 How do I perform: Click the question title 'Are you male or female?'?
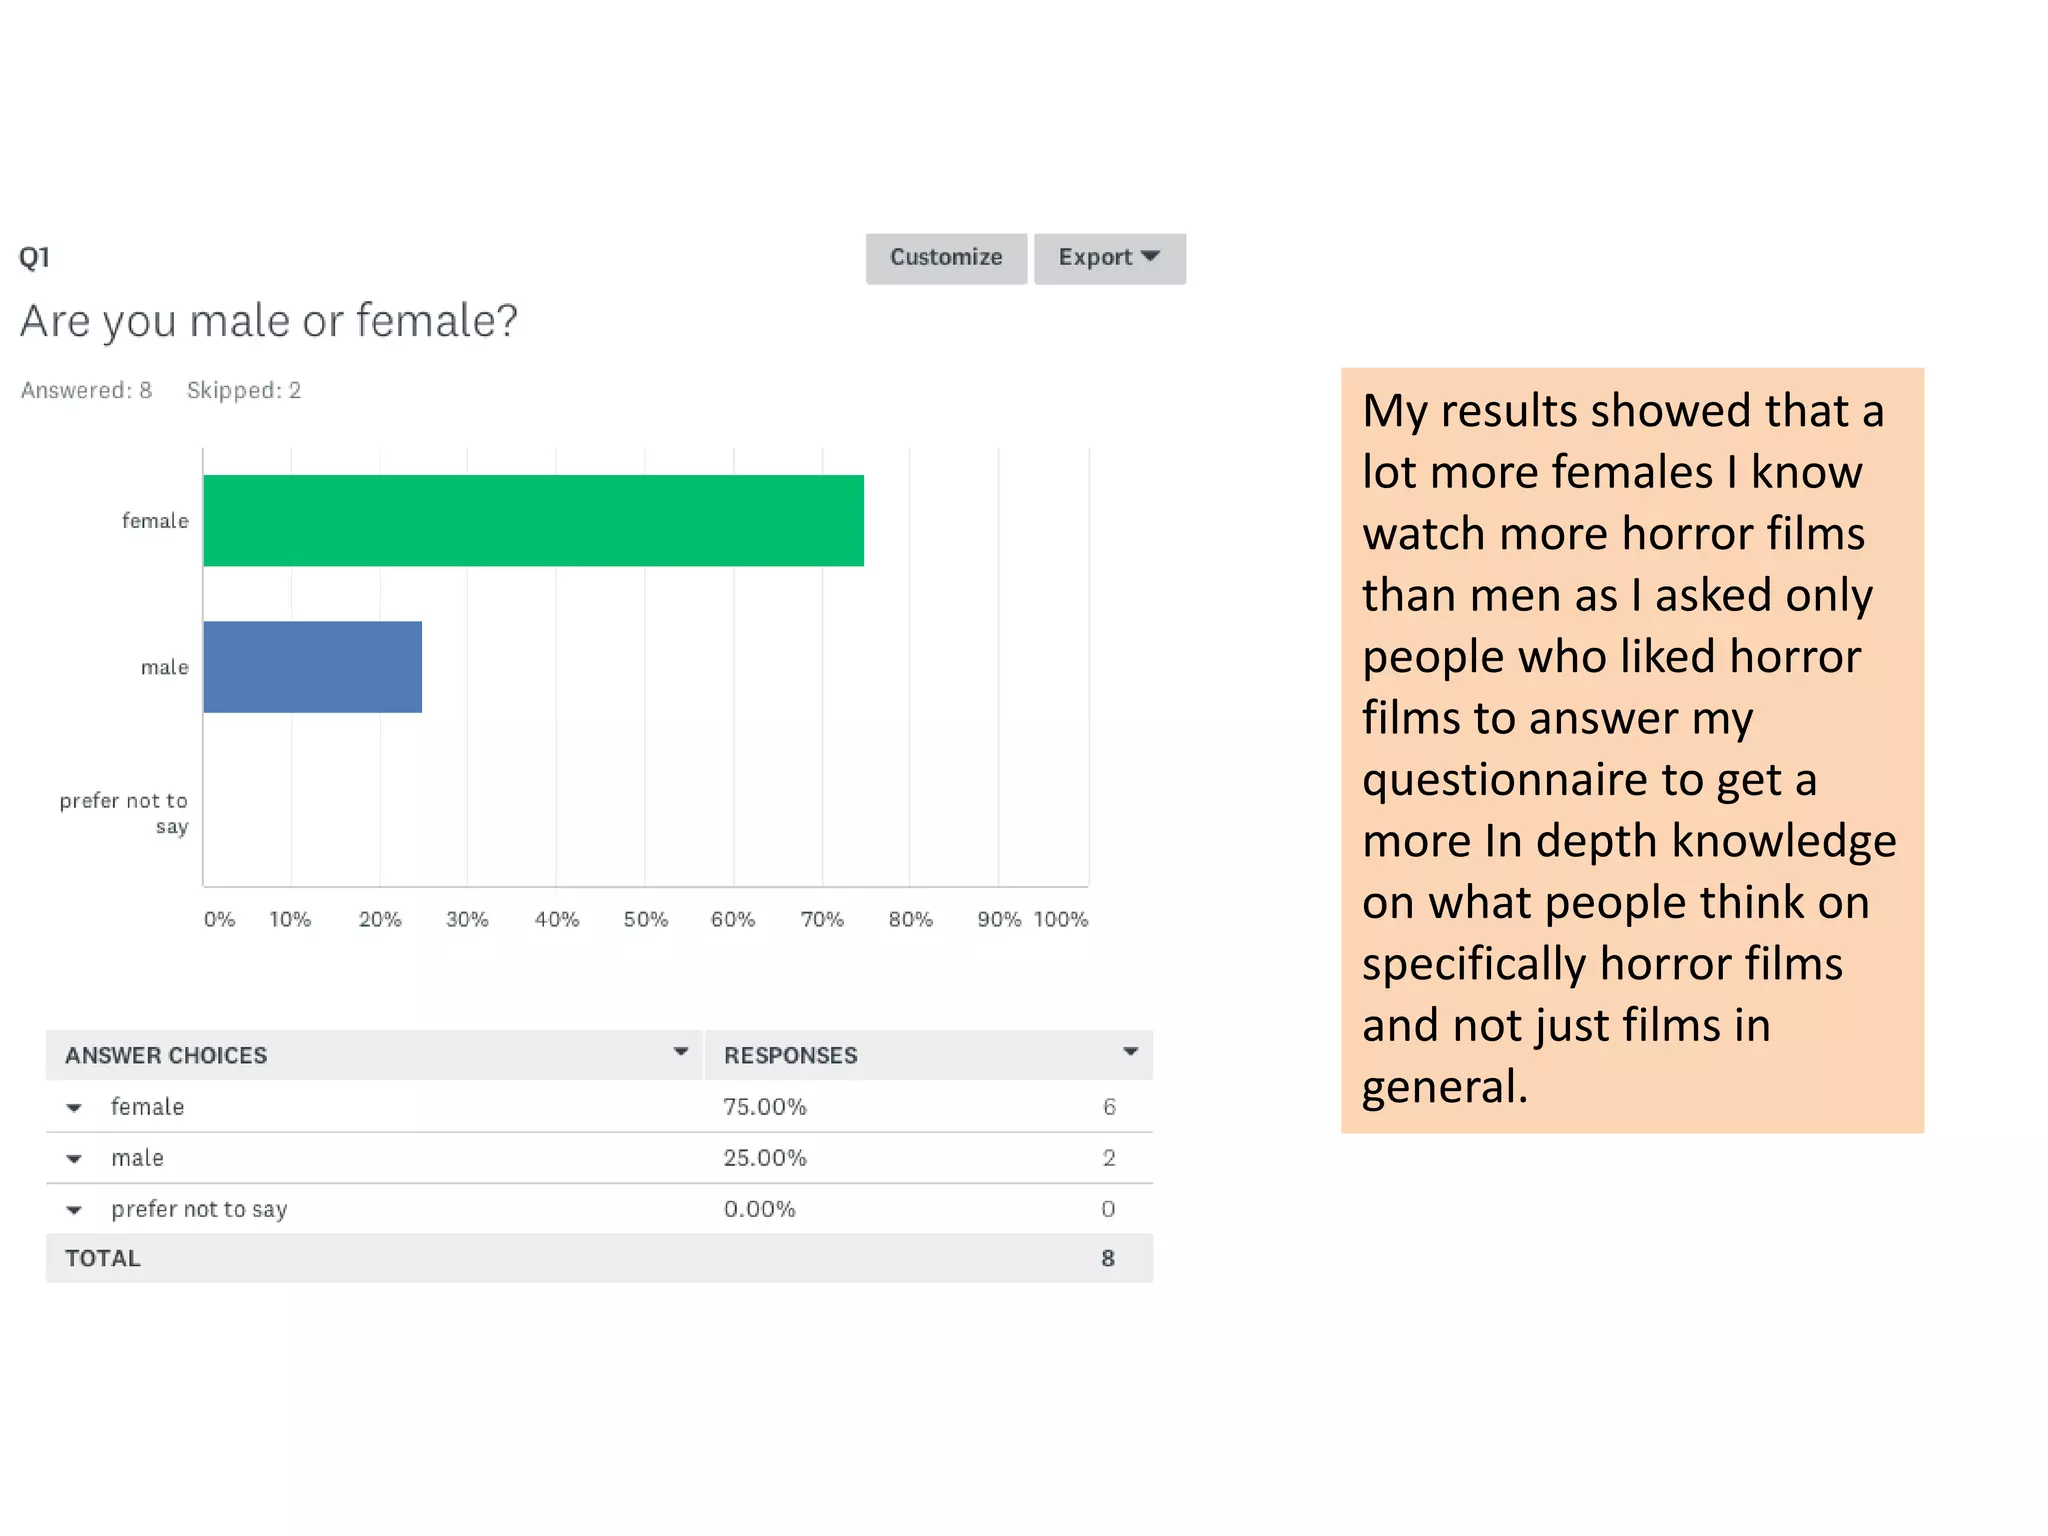pyautogui.click(x=269, y=321)
